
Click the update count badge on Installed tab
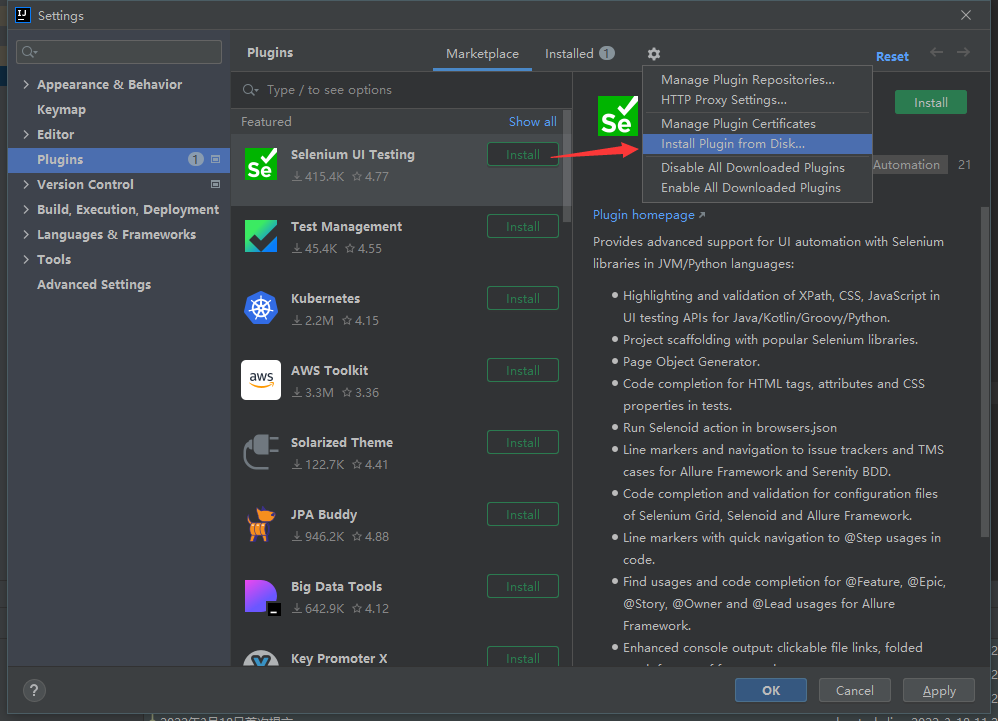[x=607, y=53]
